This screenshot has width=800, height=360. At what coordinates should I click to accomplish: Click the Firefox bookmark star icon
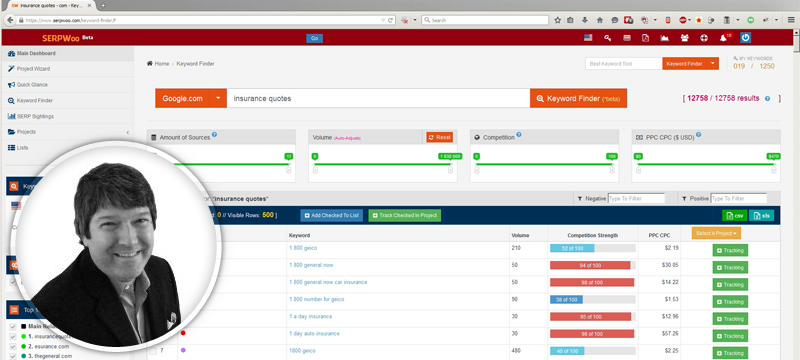tap(557, 20)
